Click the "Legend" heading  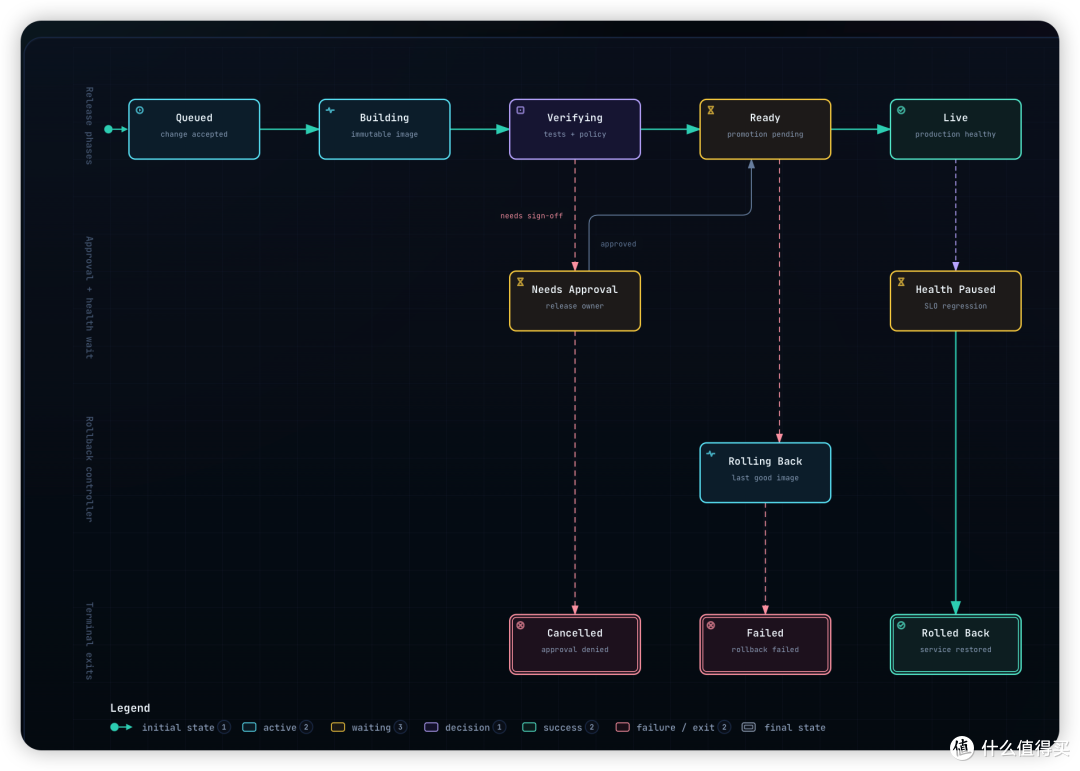pyautogui.click(x=130, y=708)
